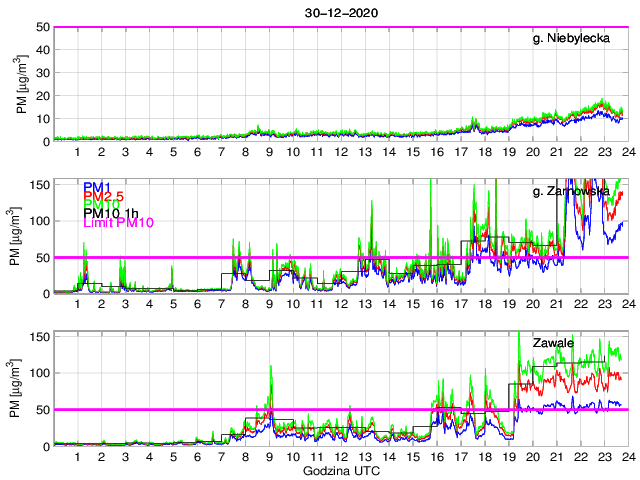Select the 'g. Zarnowska' station label
This screenshot has width=640, height=480.
[x=571, y=191]
